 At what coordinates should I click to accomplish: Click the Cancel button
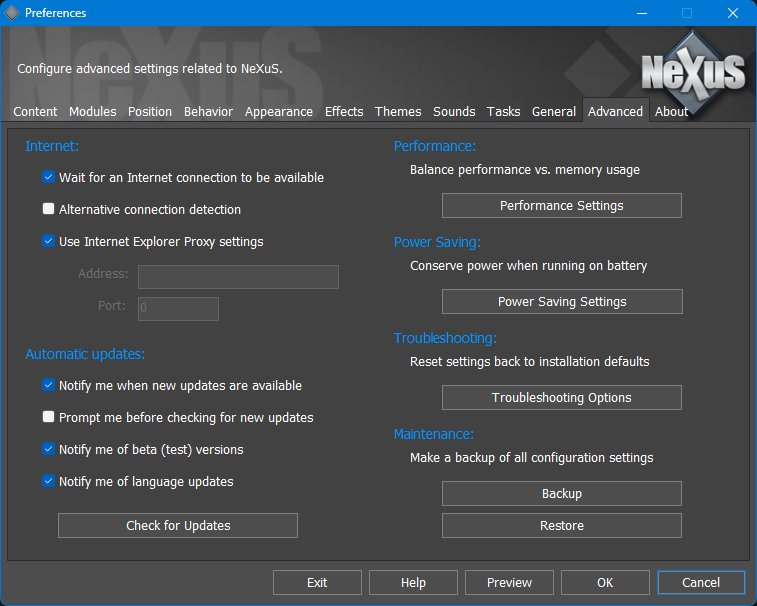pyautogui.click(x=701, y=582)
